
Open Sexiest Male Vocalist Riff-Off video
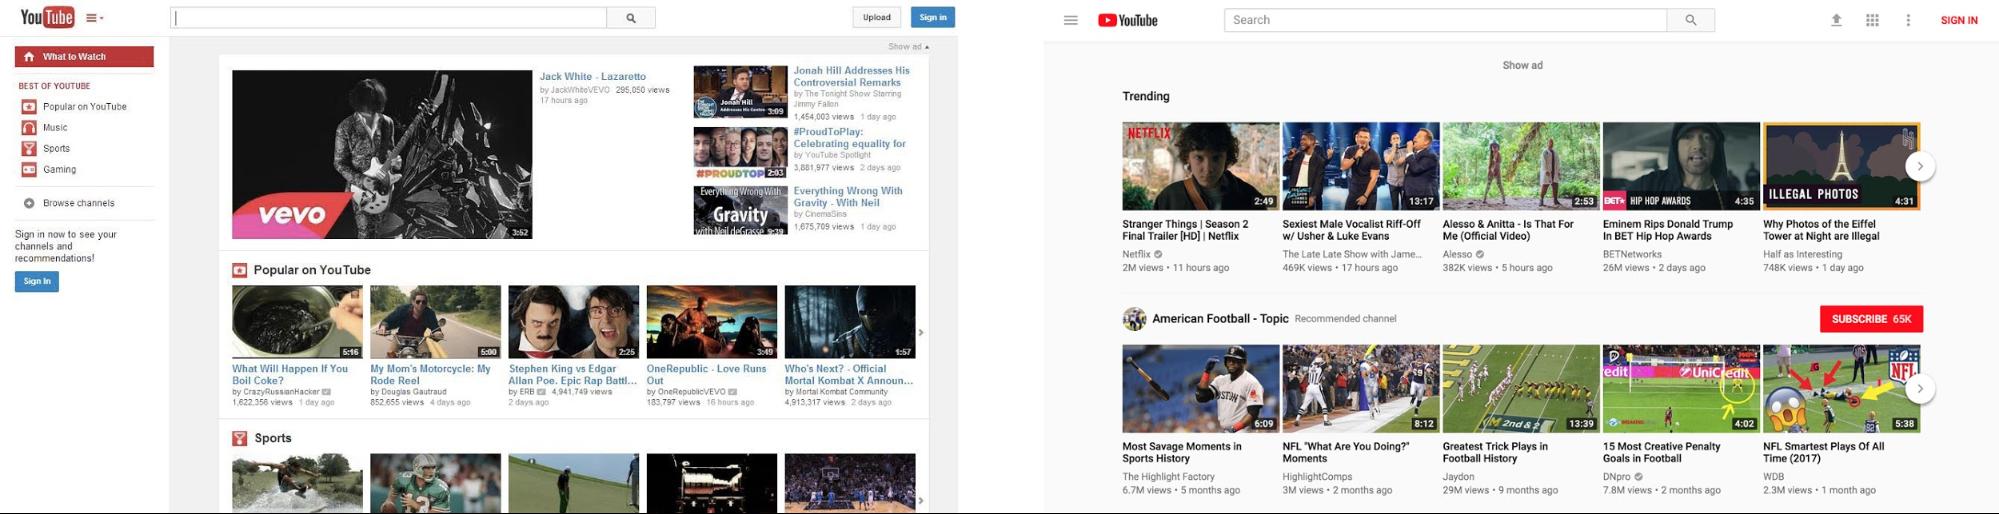tap(1361, 166)
